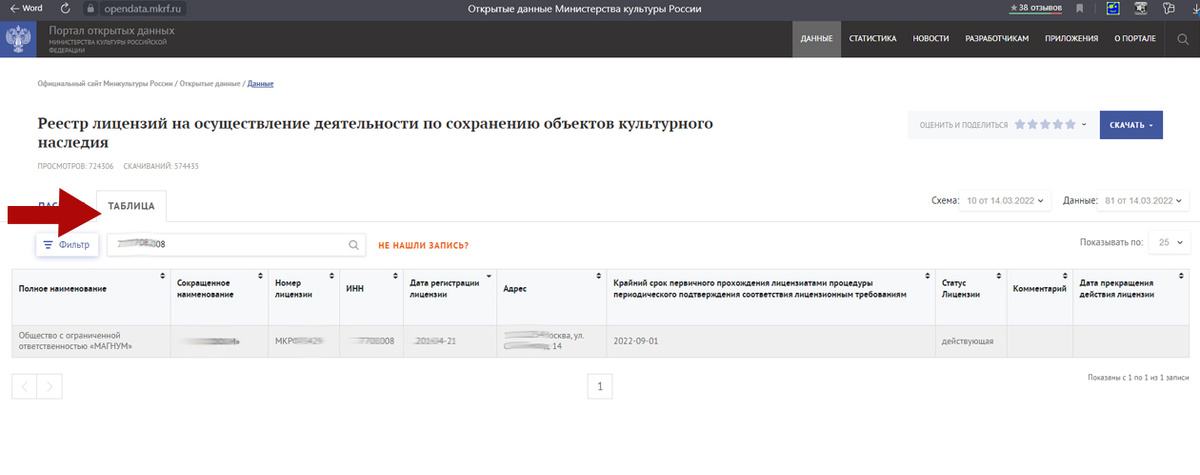Click the Фильтр button
Image resolution: width=1200 pixels, height=475 pixels.
click(x=67, y=244)
